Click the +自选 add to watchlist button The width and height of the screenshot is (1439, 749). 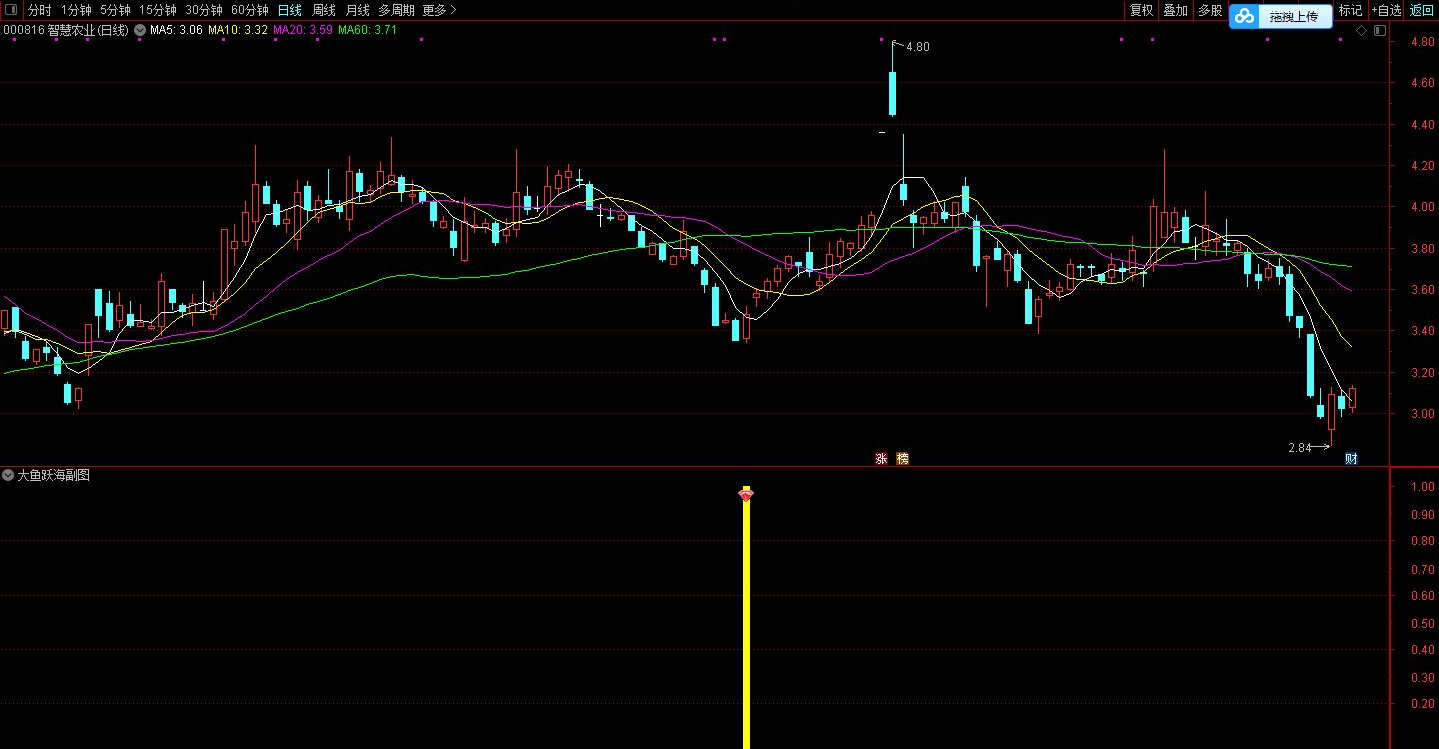[x=1385, y=10]
